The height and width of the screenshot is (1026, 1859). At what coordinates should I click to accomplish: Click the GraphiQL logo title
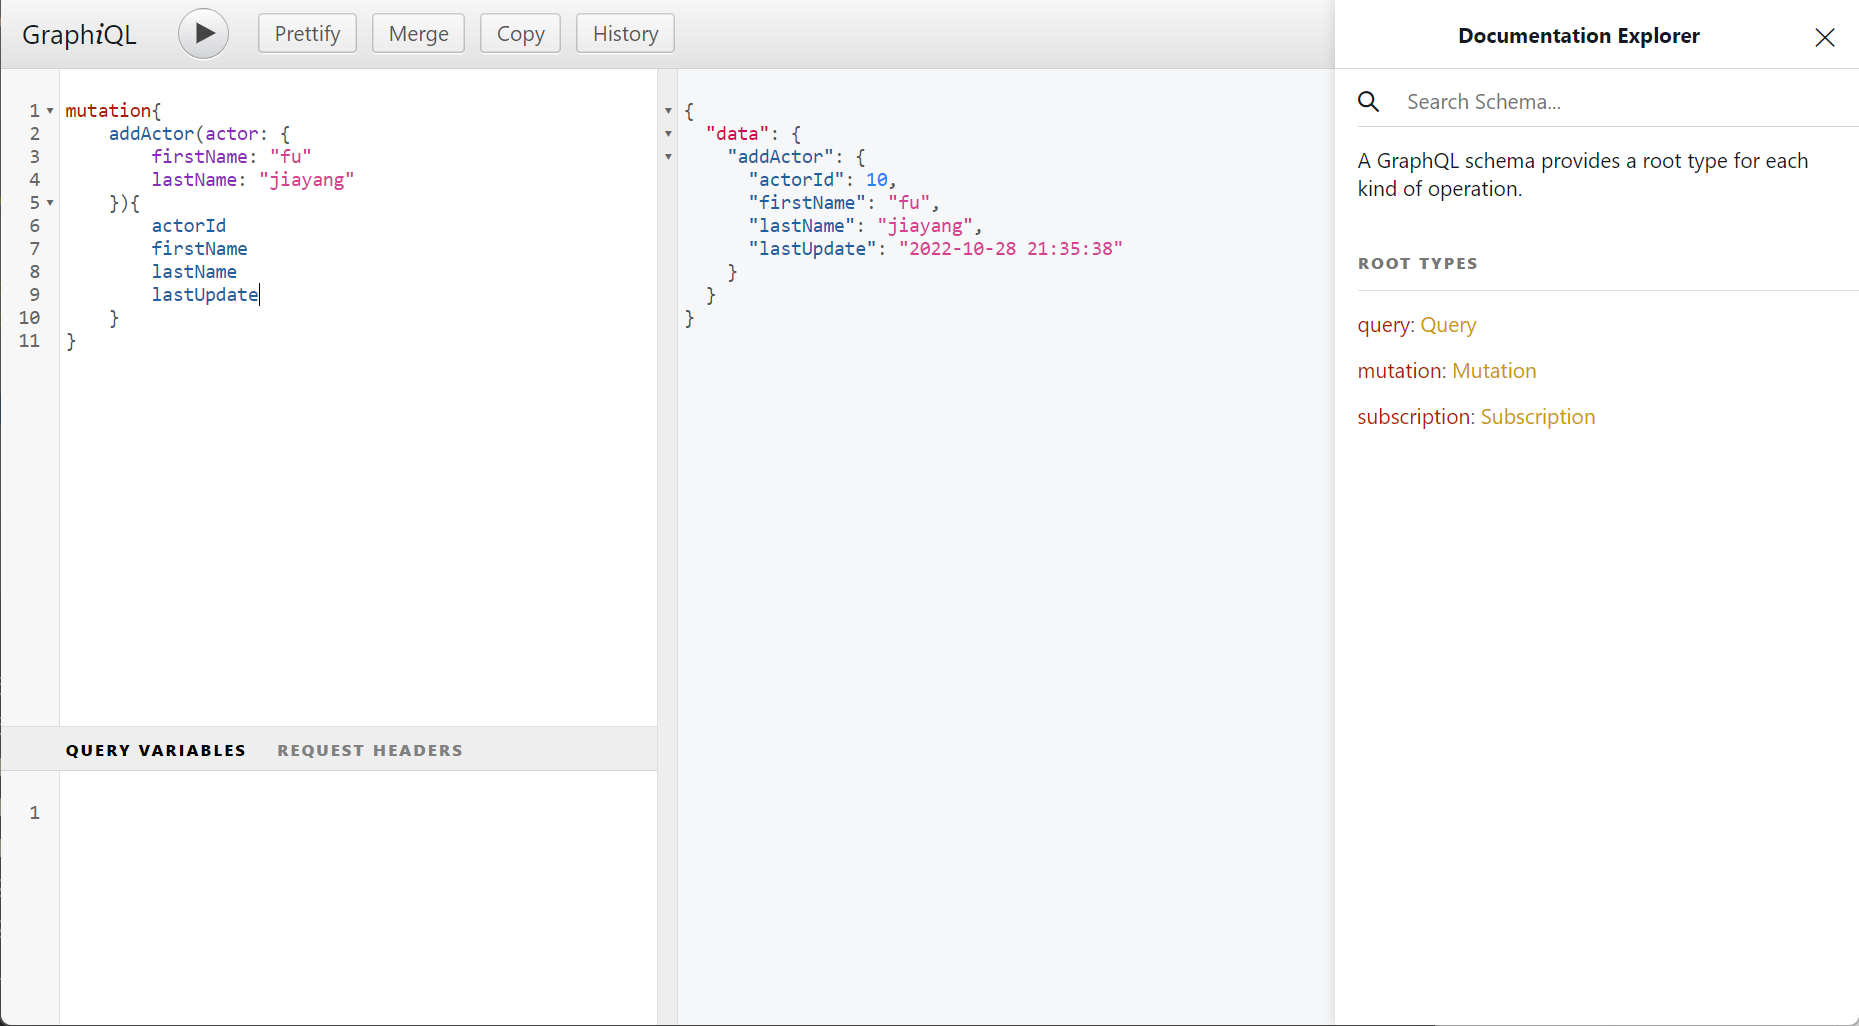[x=79, y=34]
